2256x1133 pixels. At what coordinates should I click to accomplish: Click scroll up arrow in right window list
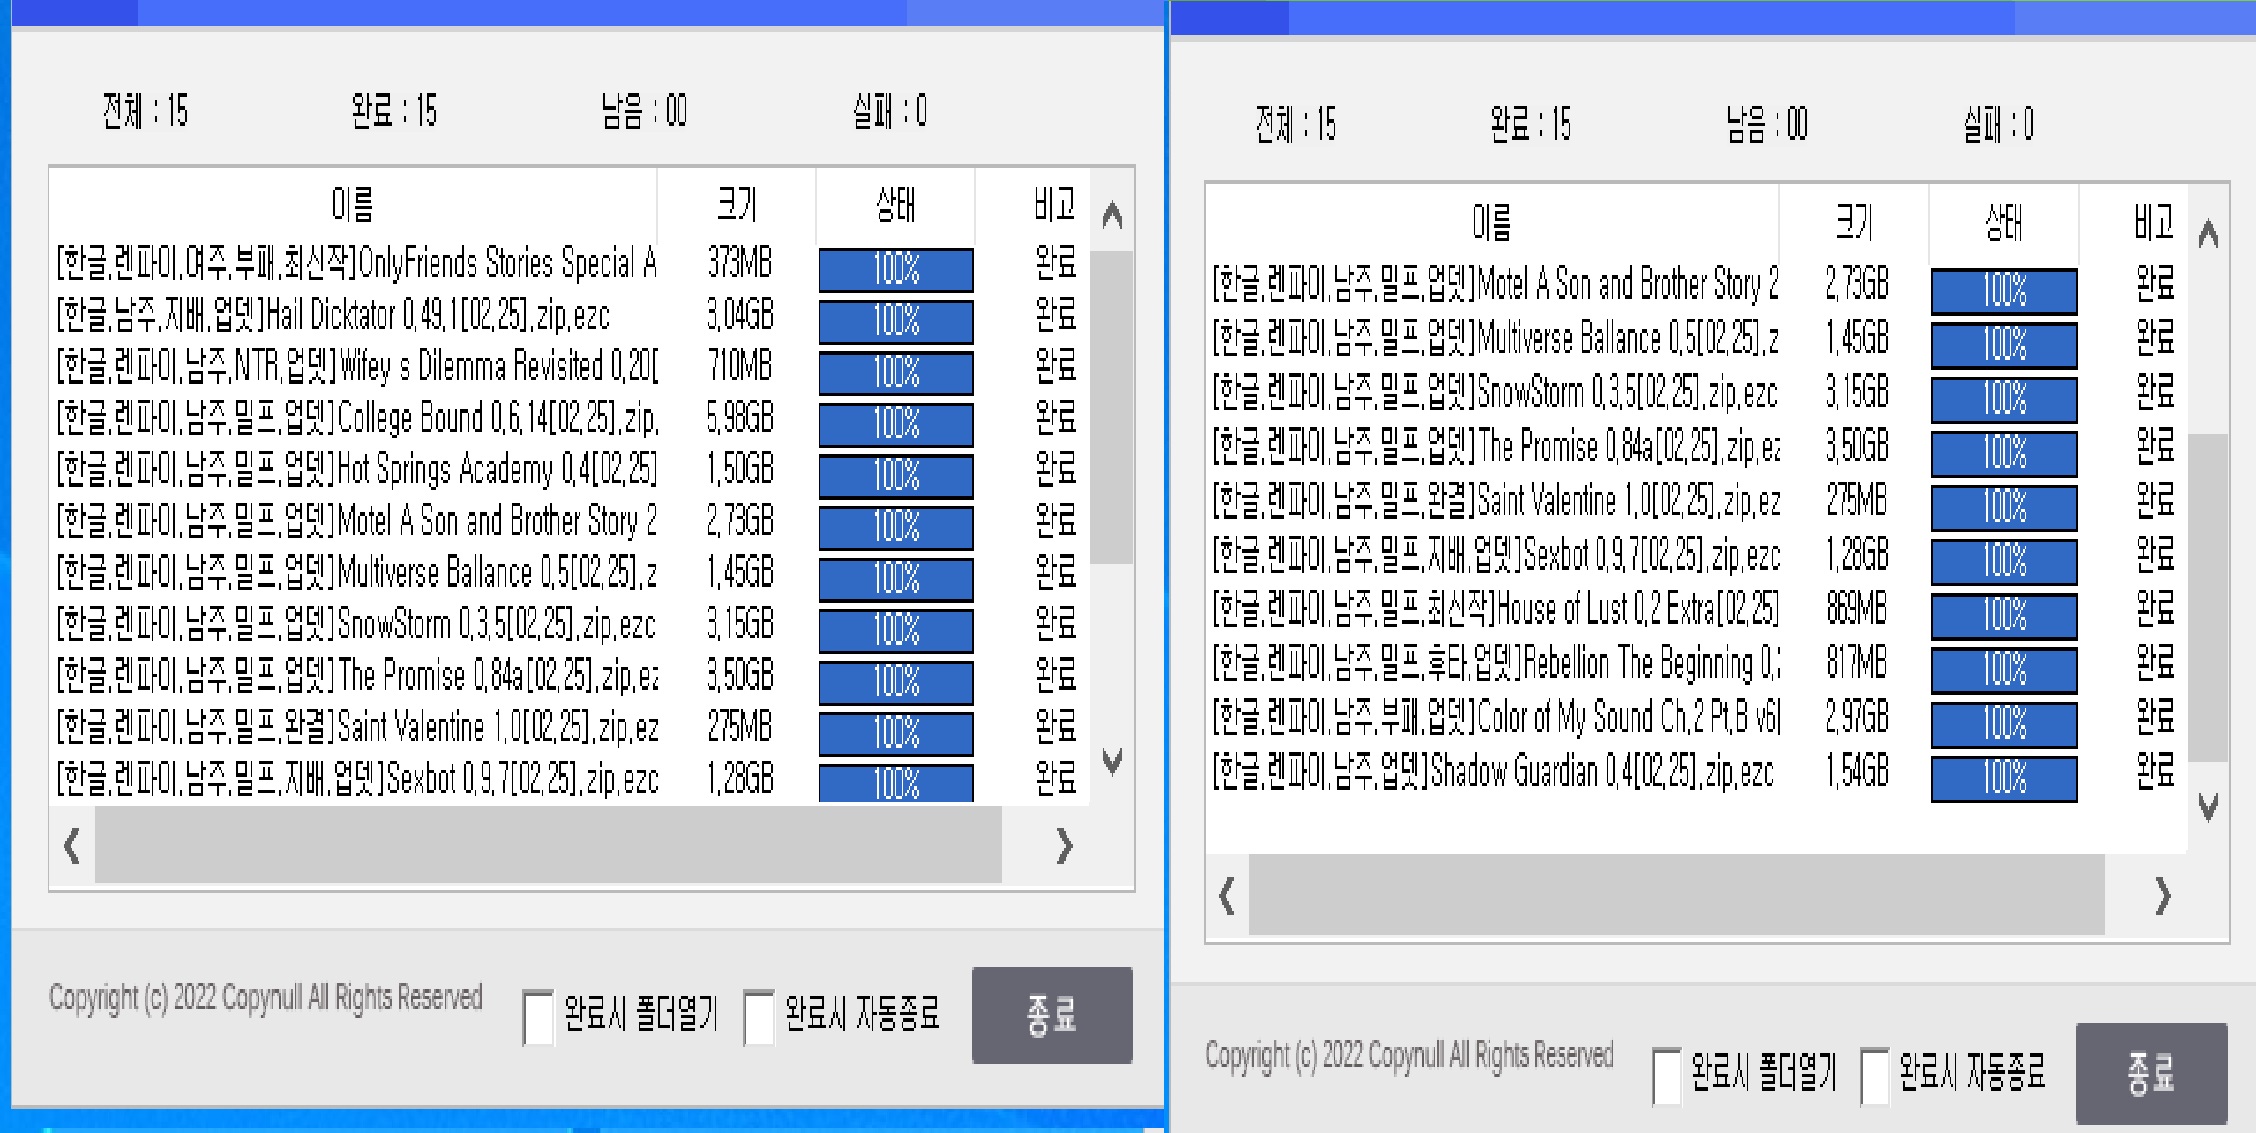coord(2208,234)
